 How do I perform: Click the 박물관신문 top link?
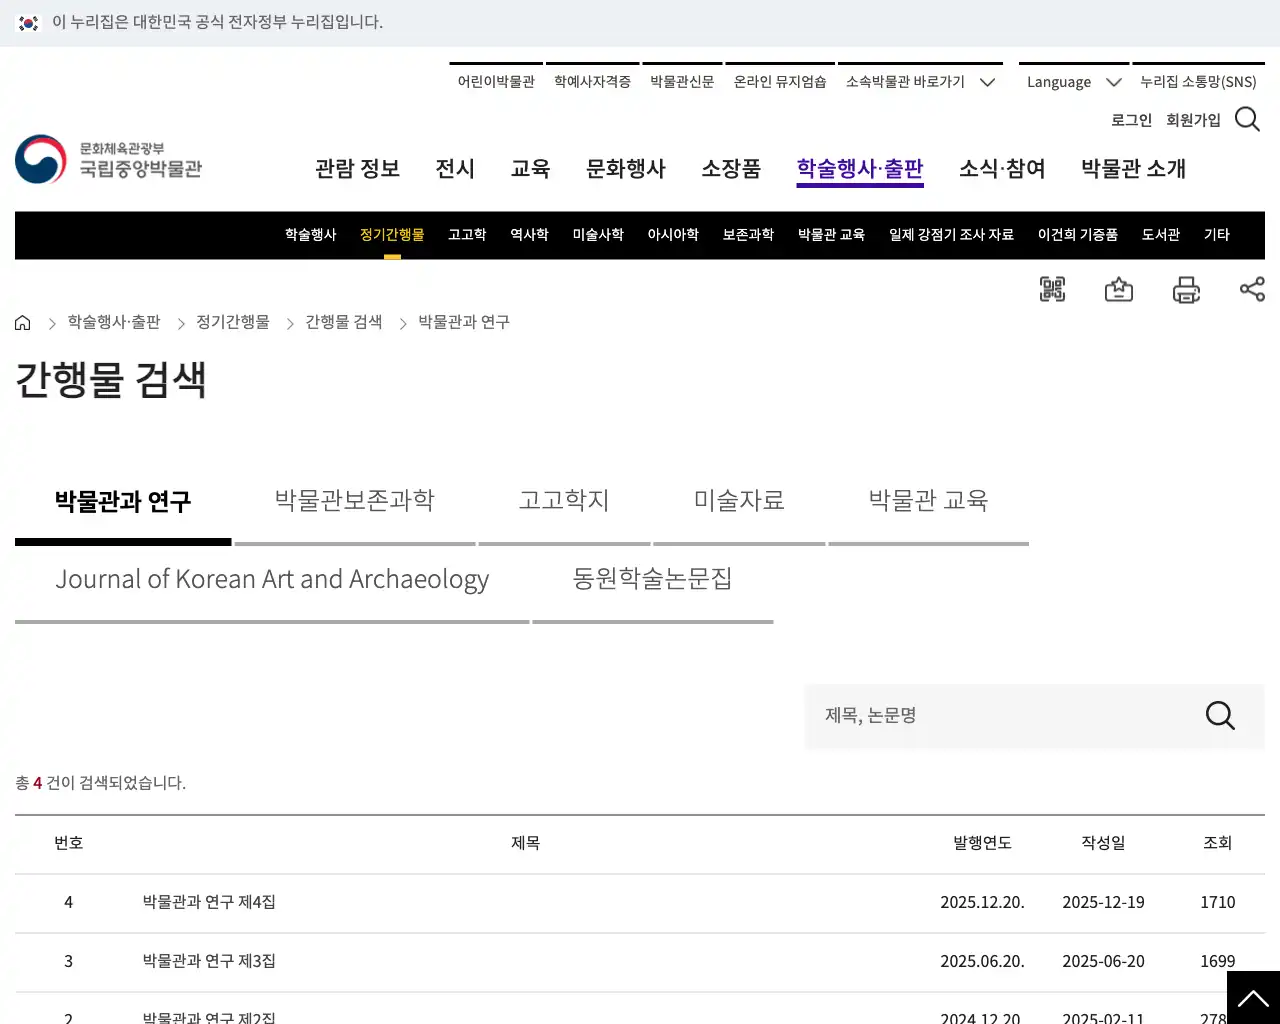[x=682, y=82]
